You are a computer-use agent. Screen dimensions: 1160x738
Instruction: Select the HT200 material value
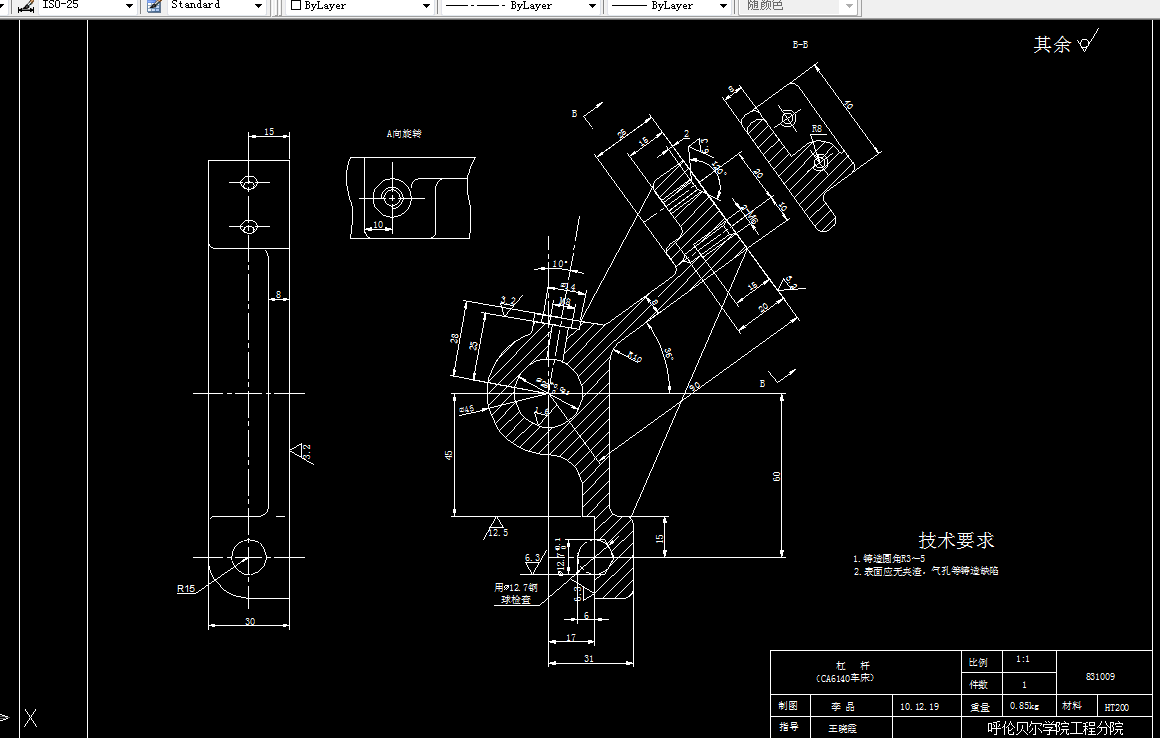1117,708
